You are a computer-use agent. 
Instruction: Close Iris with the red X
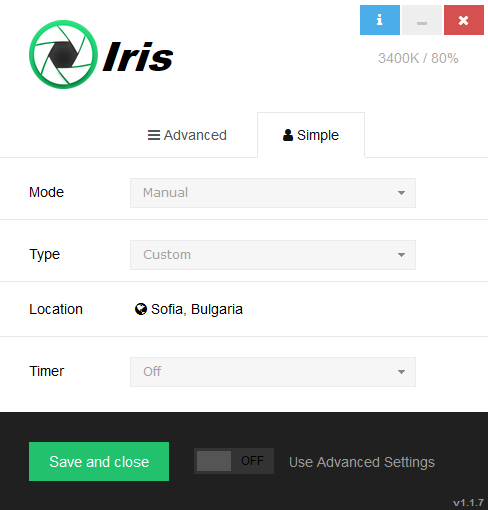(x=464, y=20)
